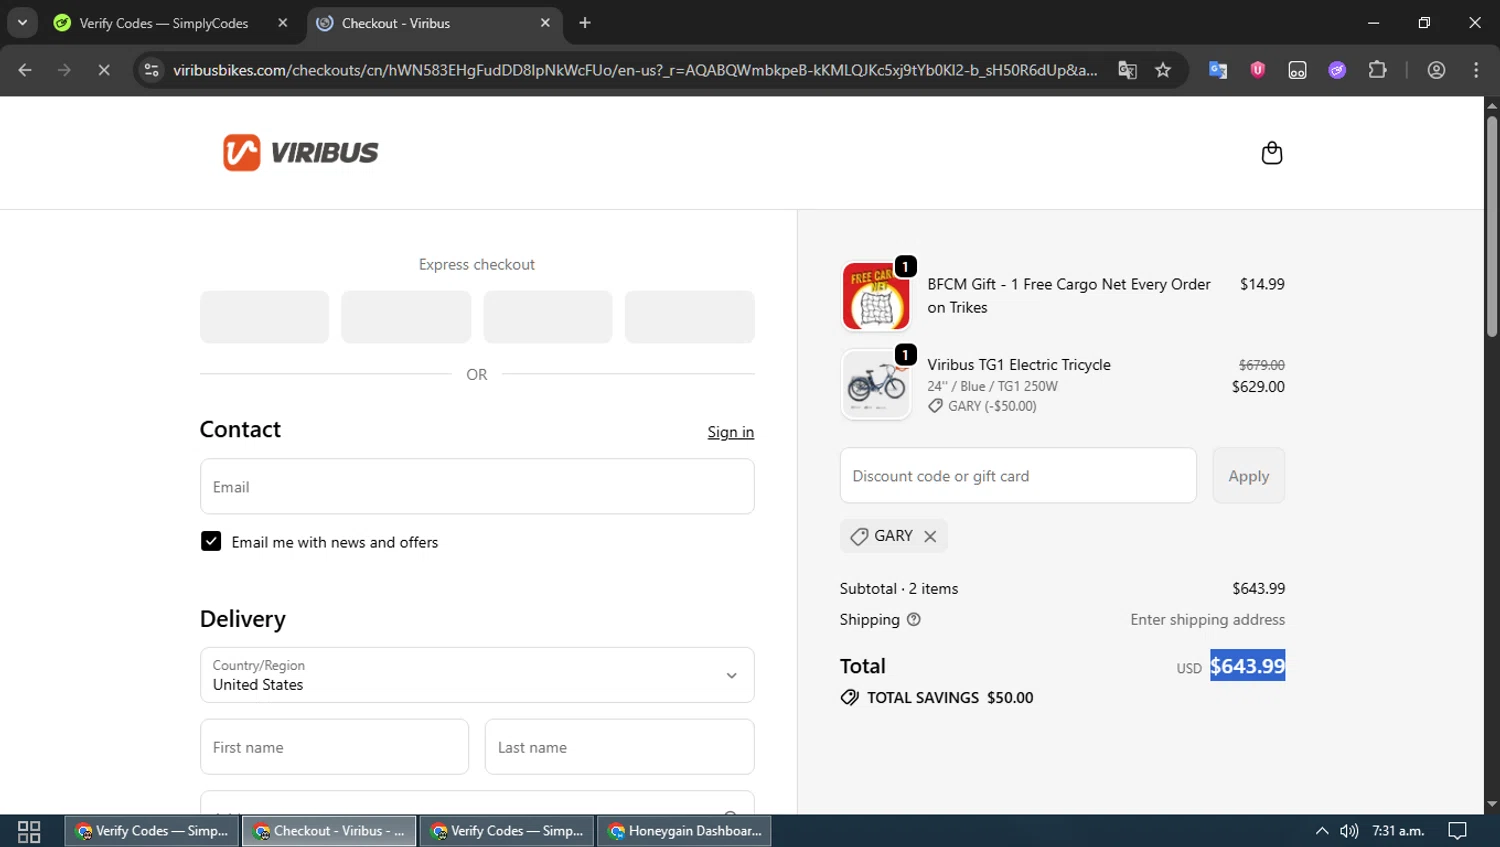Image resolution: width=1500 pixels, height=847 pixels.
Task: Open the site information icon beside the URL
Action: click(x=151, y=70)
